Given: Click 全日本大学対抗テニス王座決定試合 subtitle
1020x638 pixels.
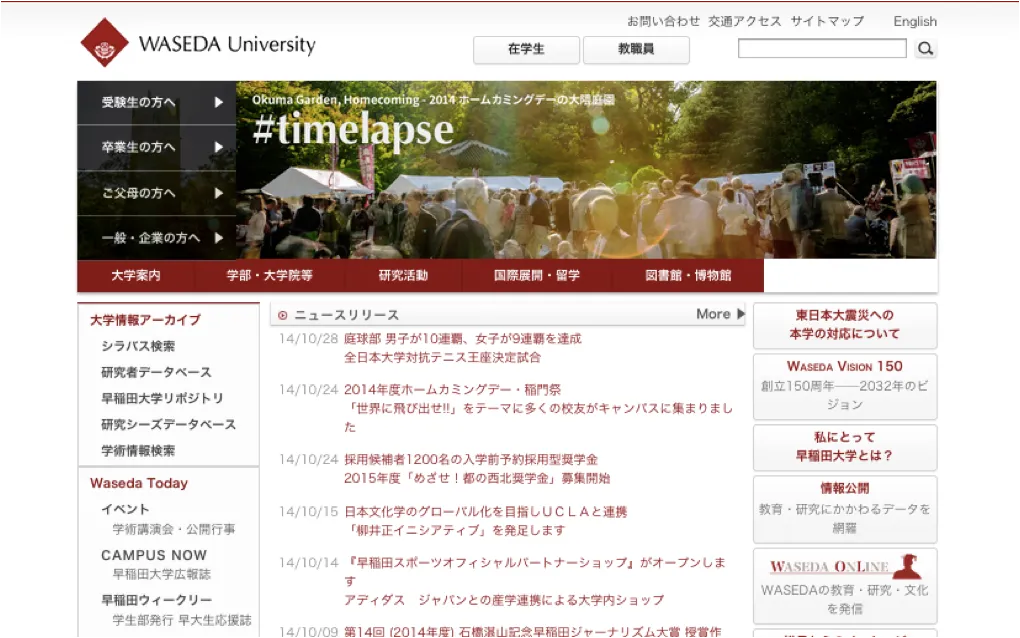Looking at the screenshot, I should click(x=442, y=358).
